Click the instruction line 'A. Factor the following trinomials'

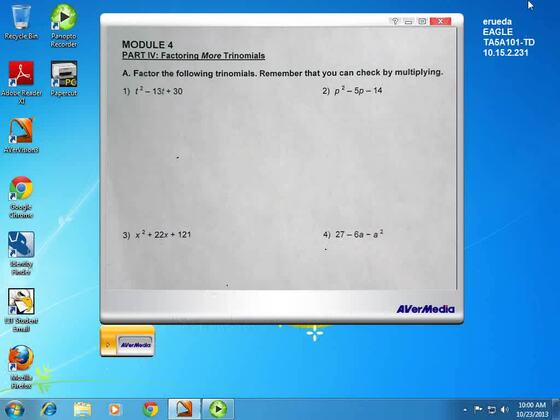[x=282, y=73]
